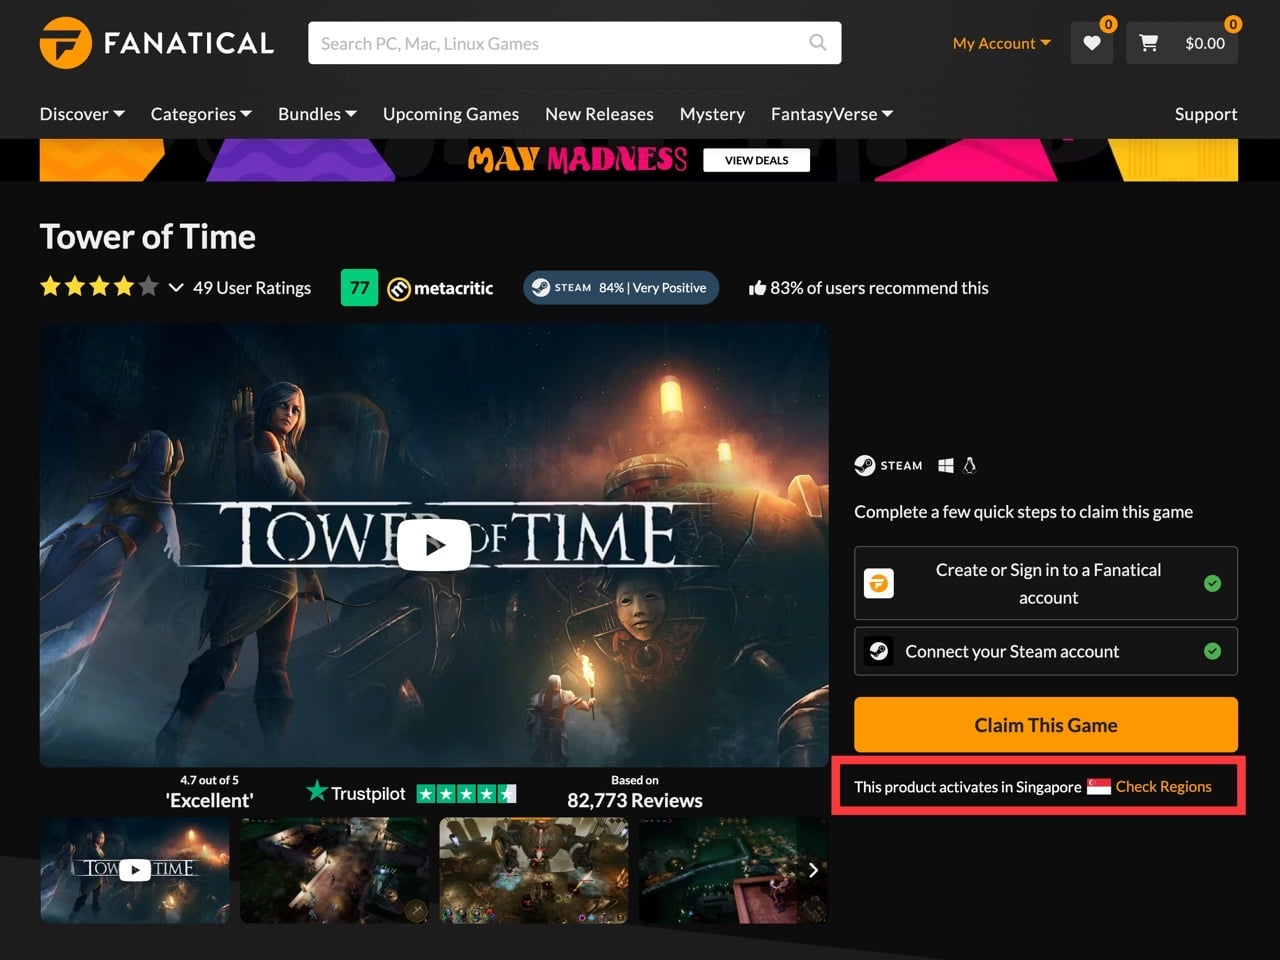Click Create or Sign in to Fanatical account
Screen dimensions: 1280x960
(x=1046, y=583)
